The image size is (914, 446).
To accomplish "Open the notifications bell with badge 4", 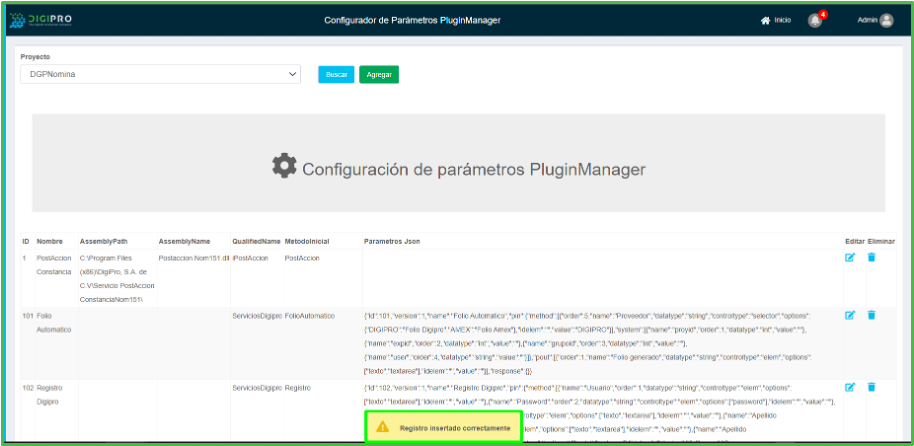I will point(815,21).
